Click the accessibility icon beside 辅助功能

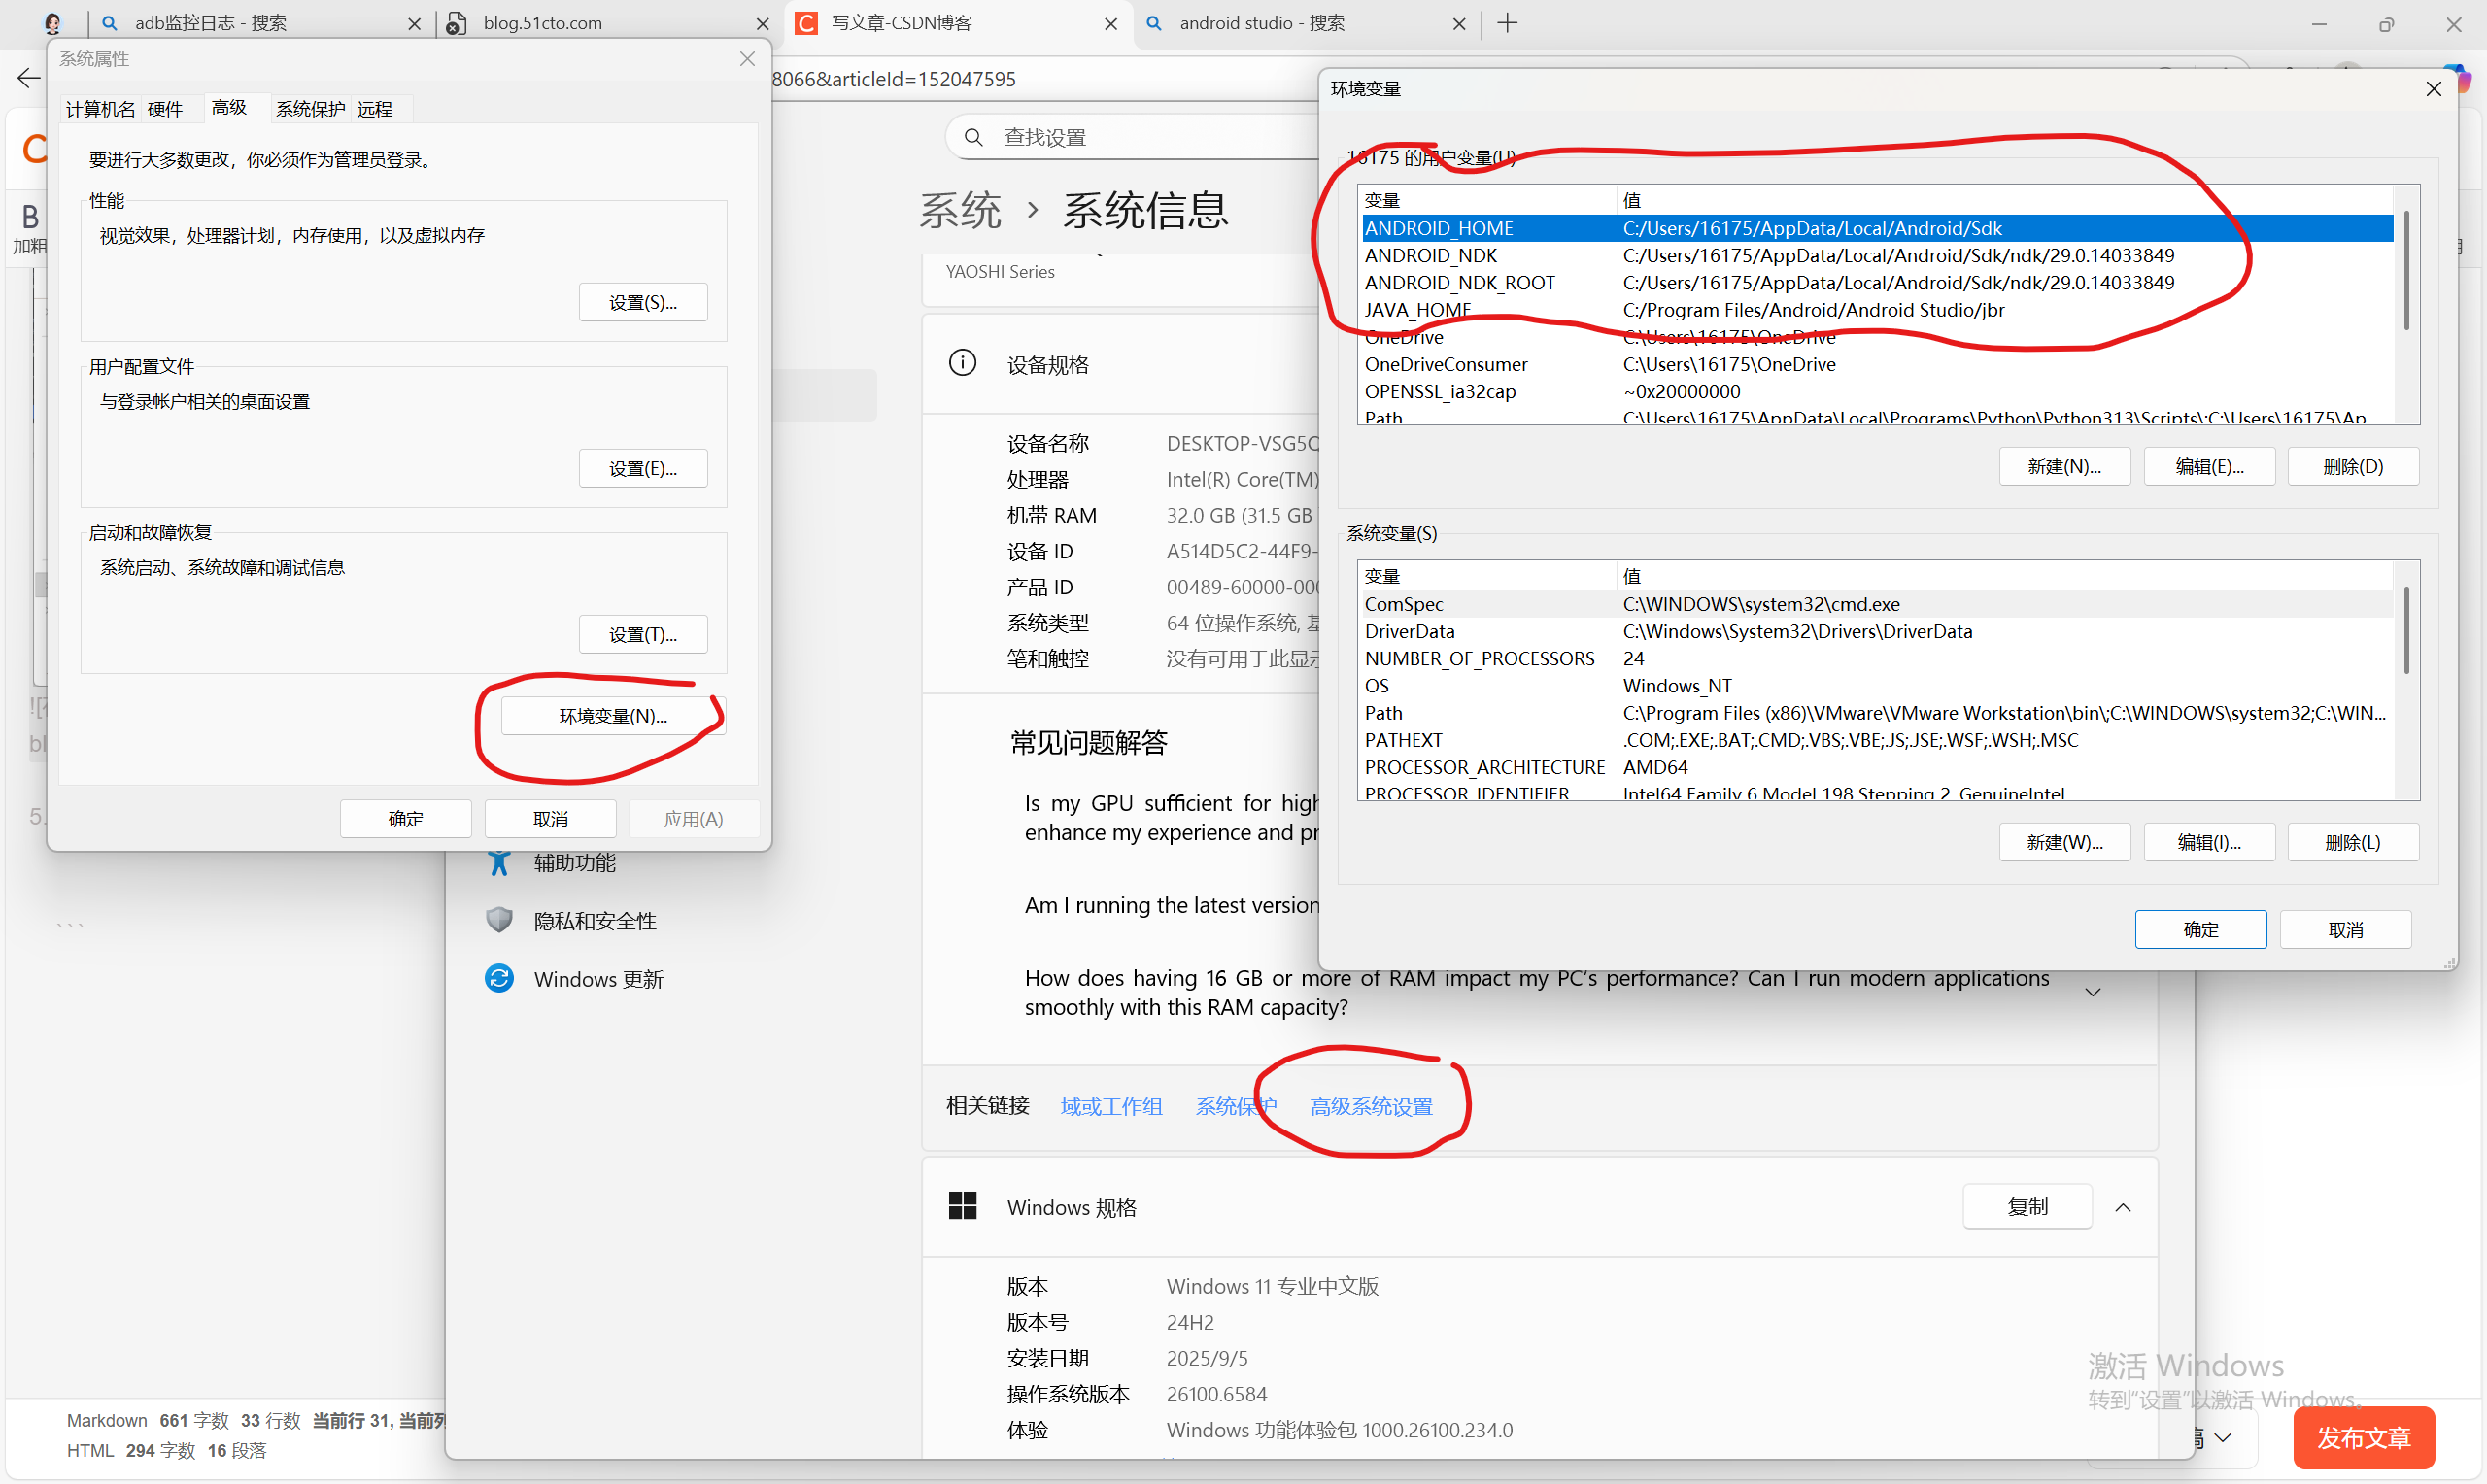coord(499,862)
